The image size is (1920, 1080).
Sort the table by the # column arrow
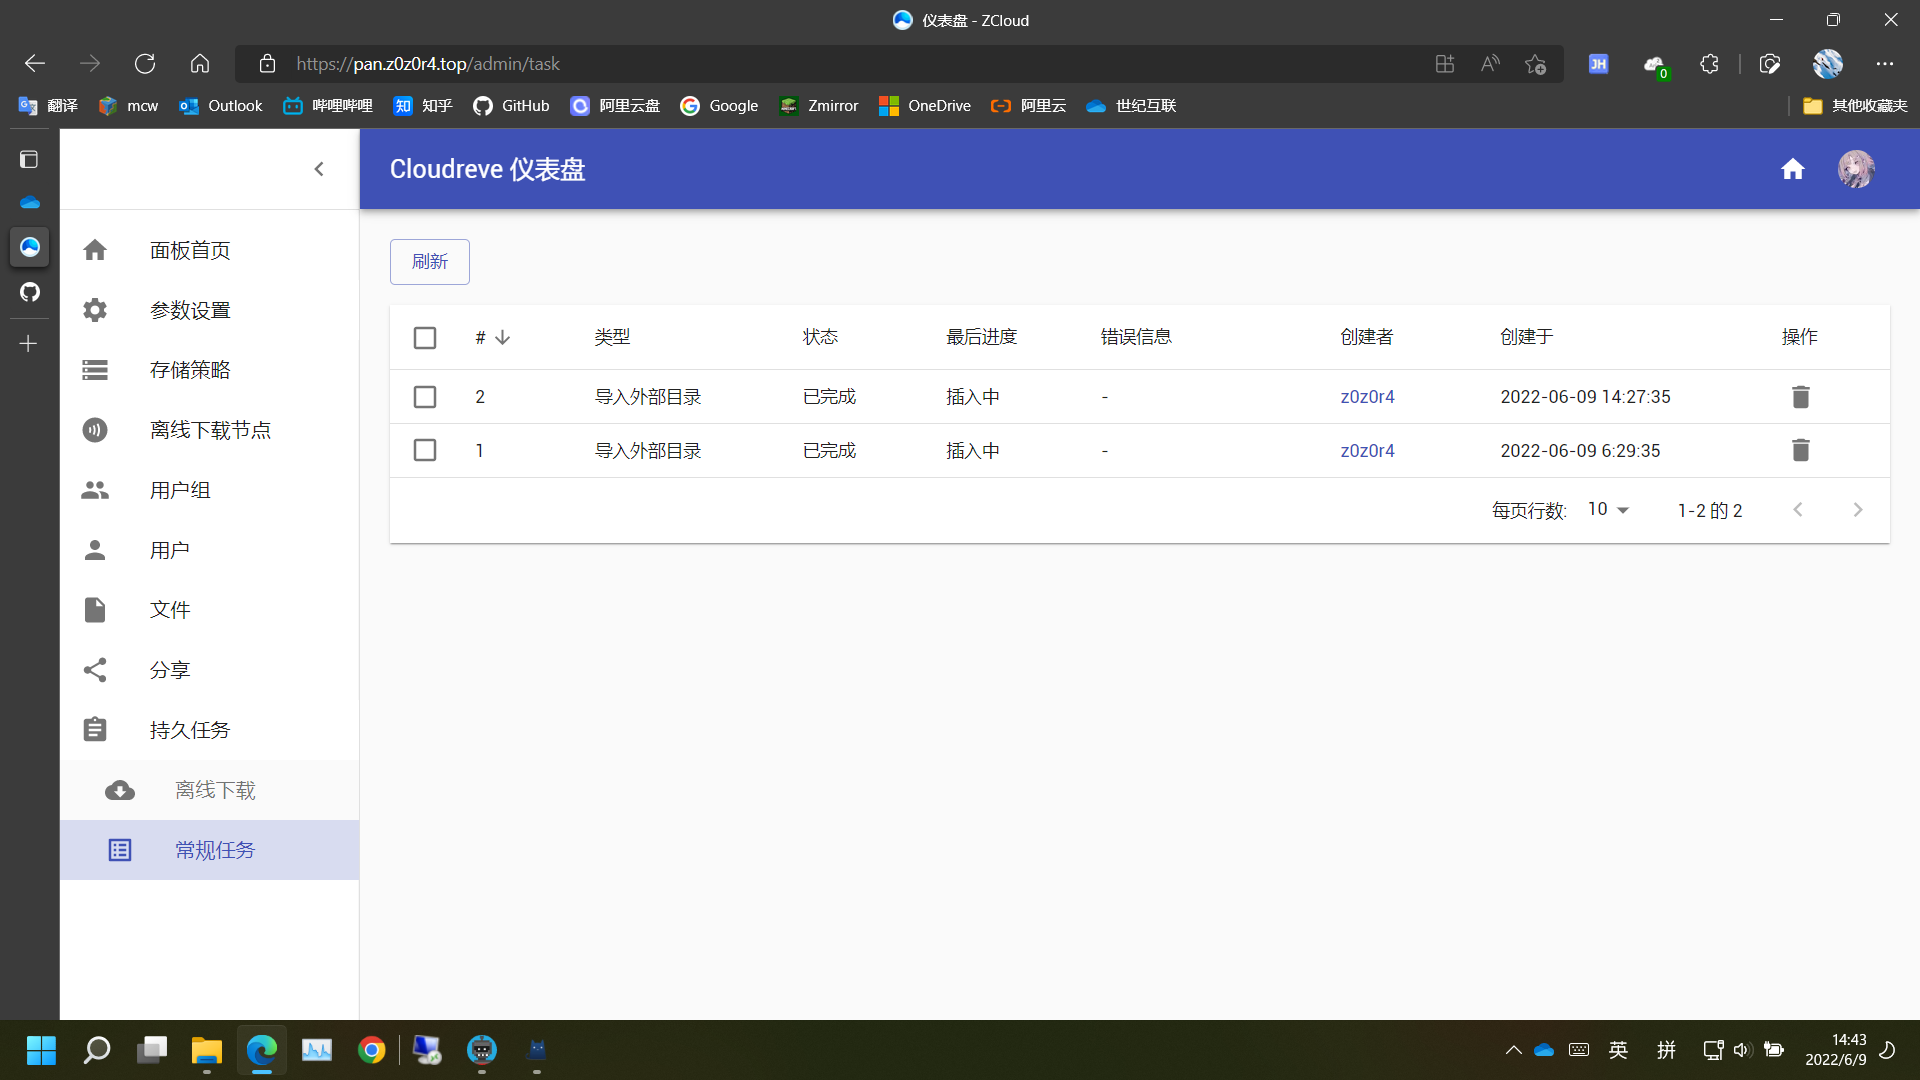click(502, 337)
